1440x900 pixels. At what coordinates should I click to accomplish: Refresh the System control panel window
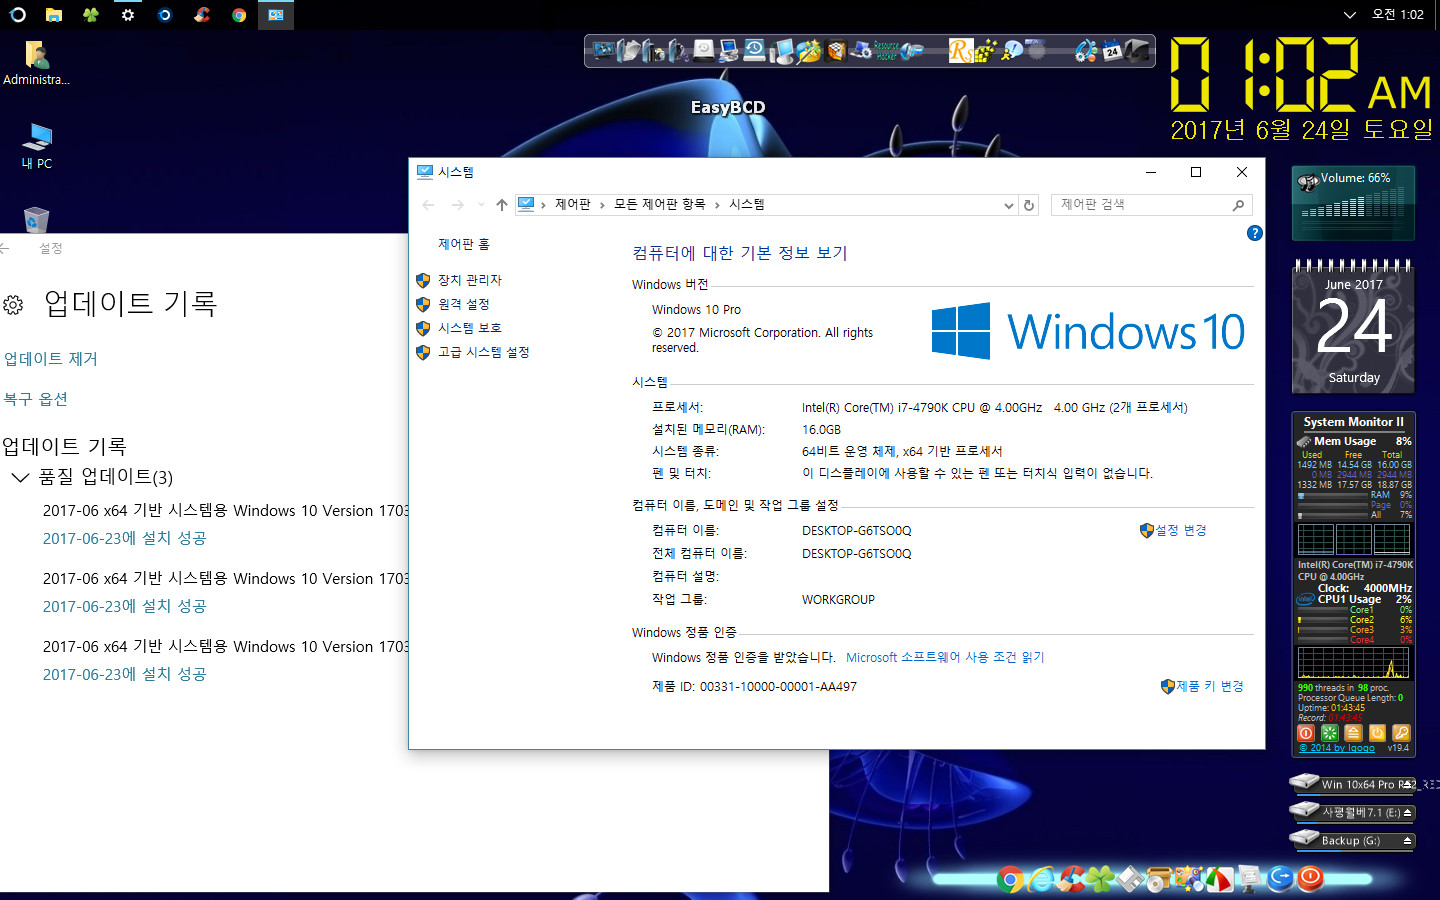(x=1029, y=205)
